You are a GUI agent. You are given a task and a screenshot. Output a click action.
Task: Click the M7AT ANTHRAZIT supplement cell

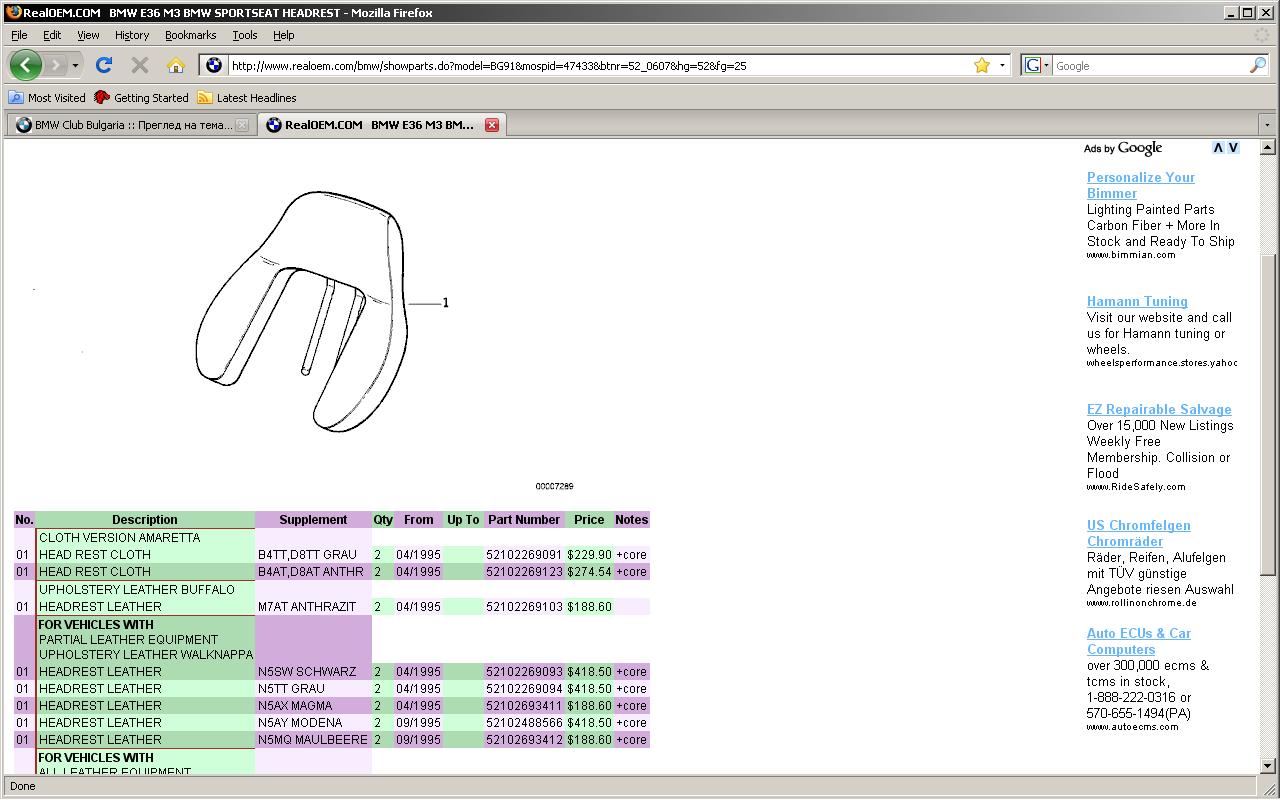click(313, 607)
